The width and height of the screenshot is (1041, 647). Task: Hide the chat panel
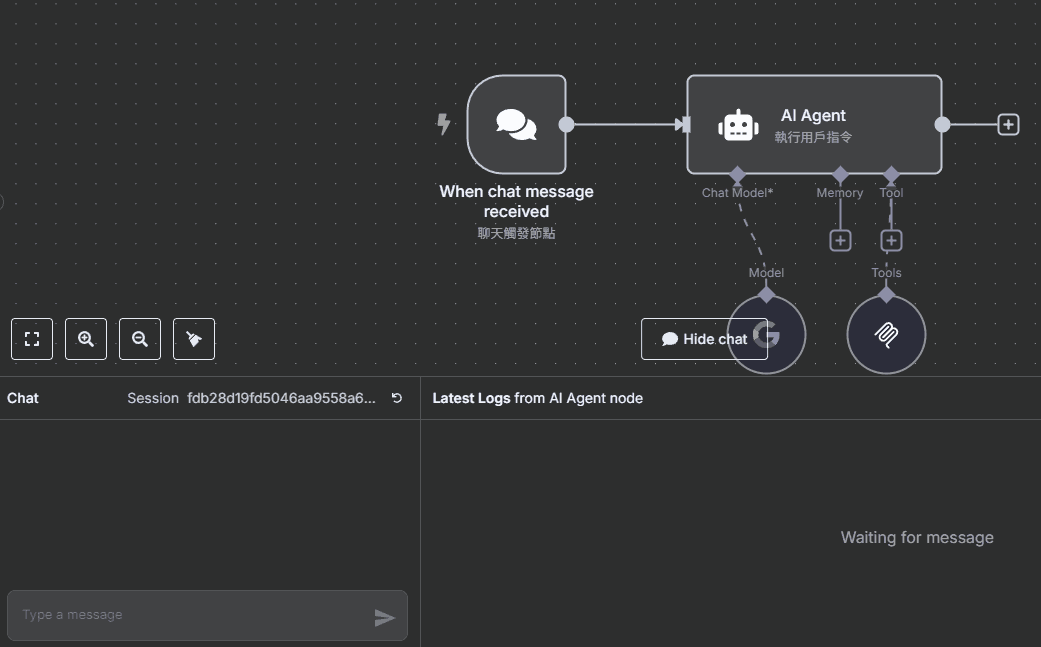click(x=704, y=339)
